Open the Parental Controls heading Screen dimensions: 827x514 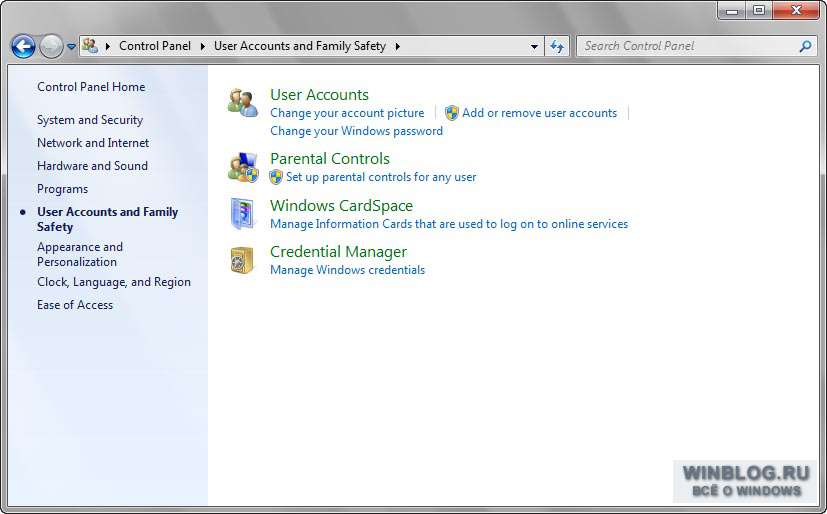330,159
